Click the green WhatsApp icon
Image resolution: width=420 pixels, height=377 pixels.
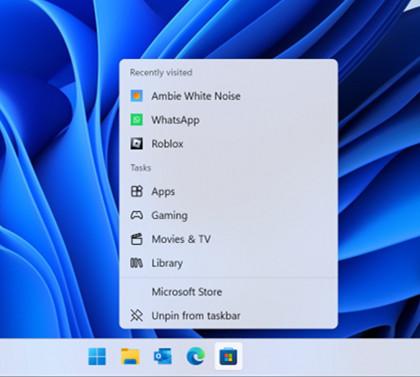click(136, 120)
